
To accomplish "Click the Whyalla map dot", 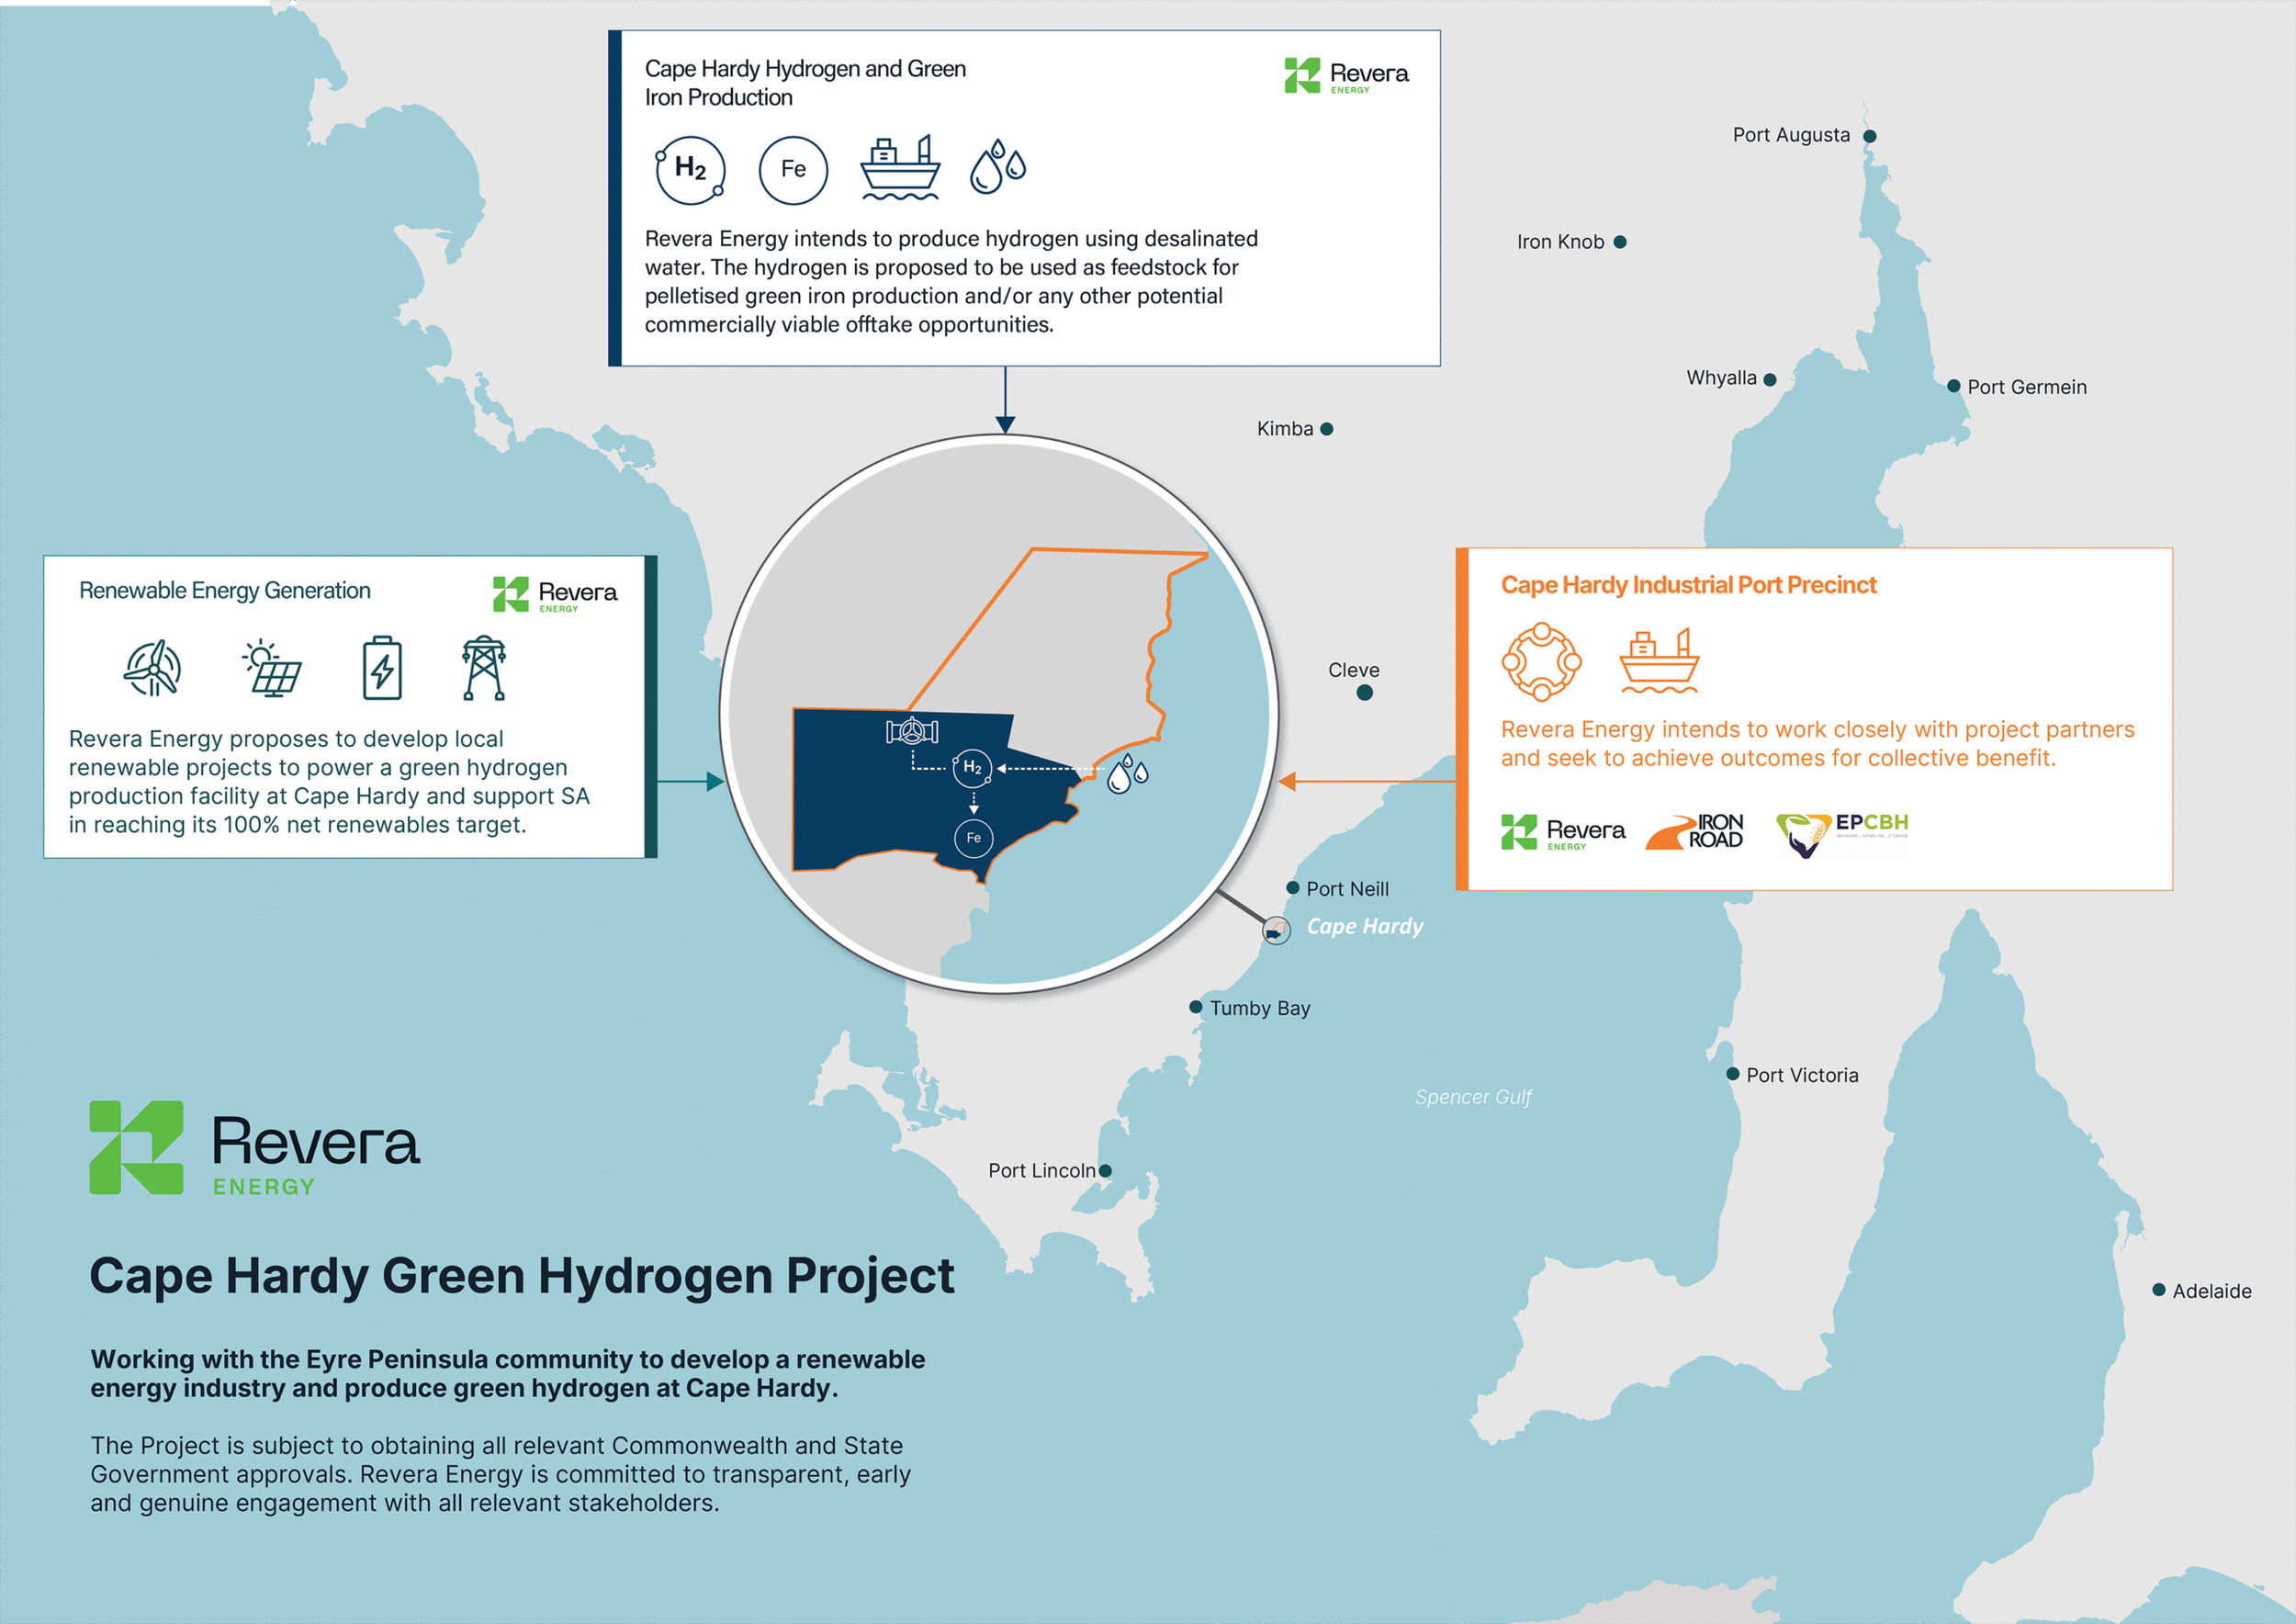I will [1770, 379].
